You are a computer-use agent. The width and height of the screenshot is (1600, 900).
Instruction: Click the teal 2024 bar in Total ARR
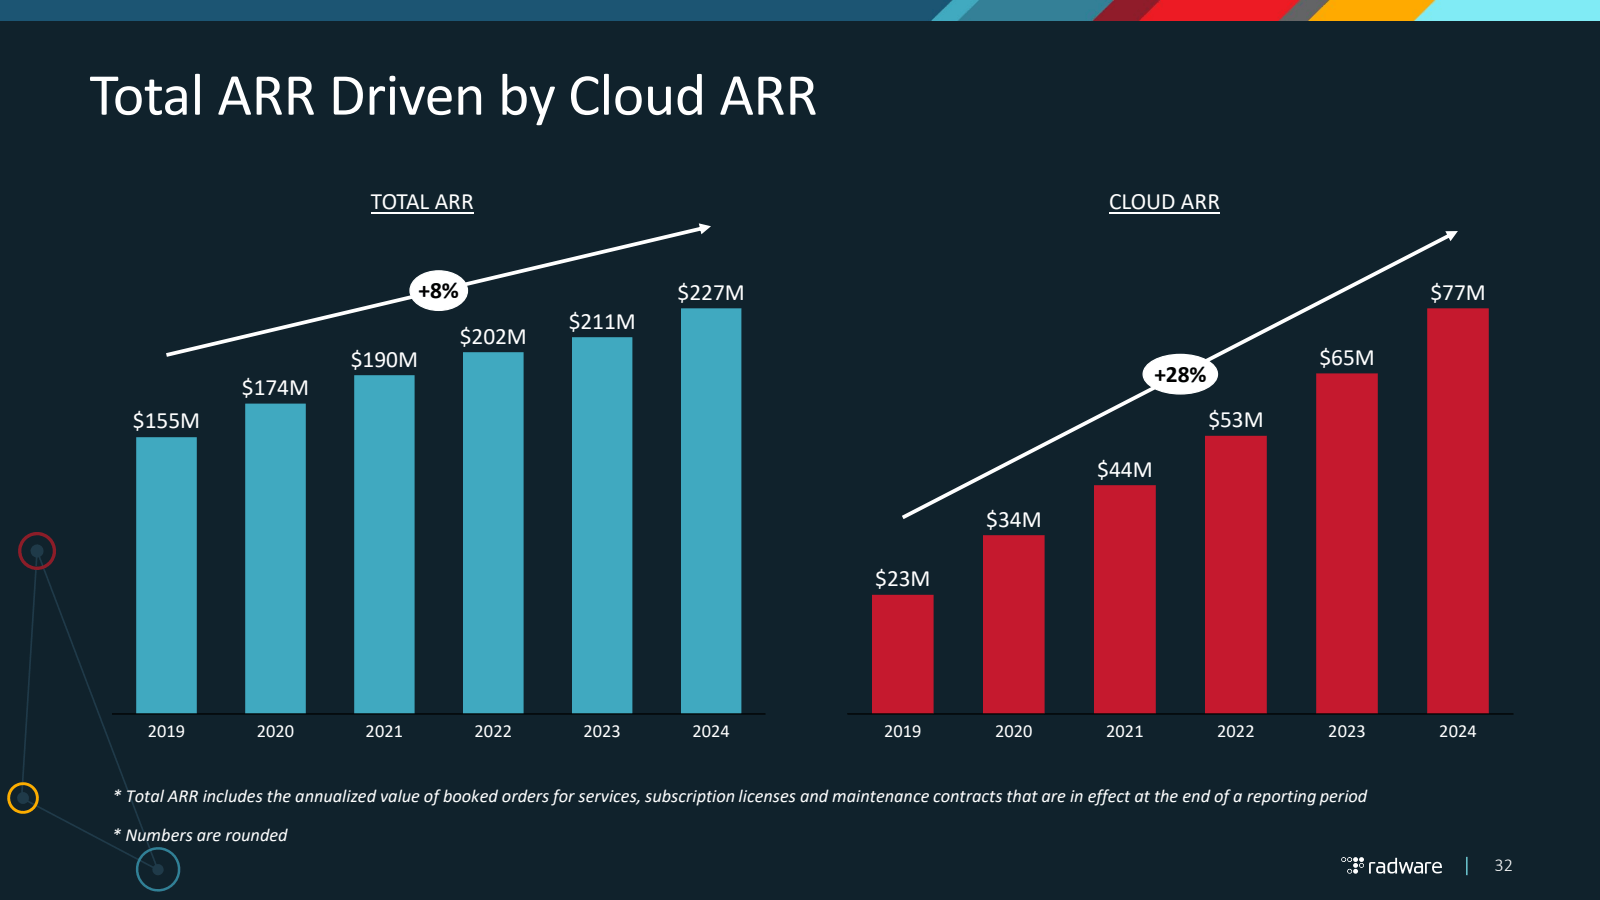pyautogui.click(x=711, y=511)
